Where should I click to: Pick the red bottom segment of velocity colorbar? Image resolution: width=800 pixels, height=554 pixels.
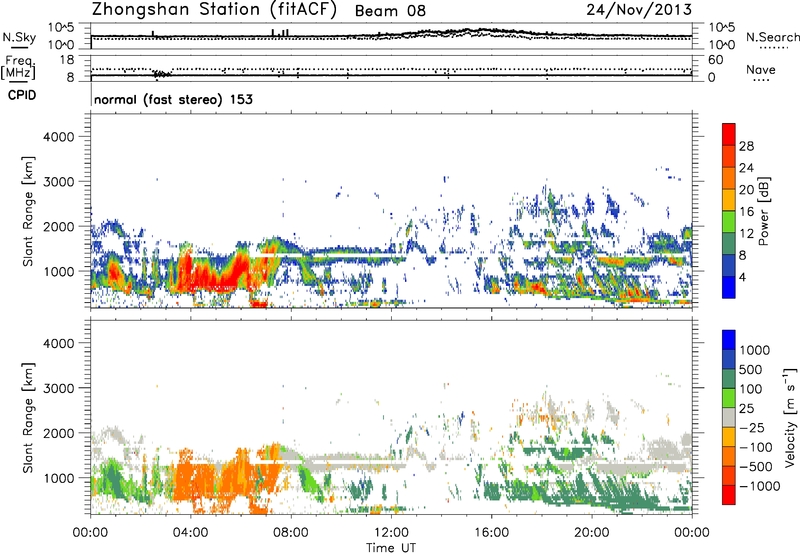tap(729, 495)
